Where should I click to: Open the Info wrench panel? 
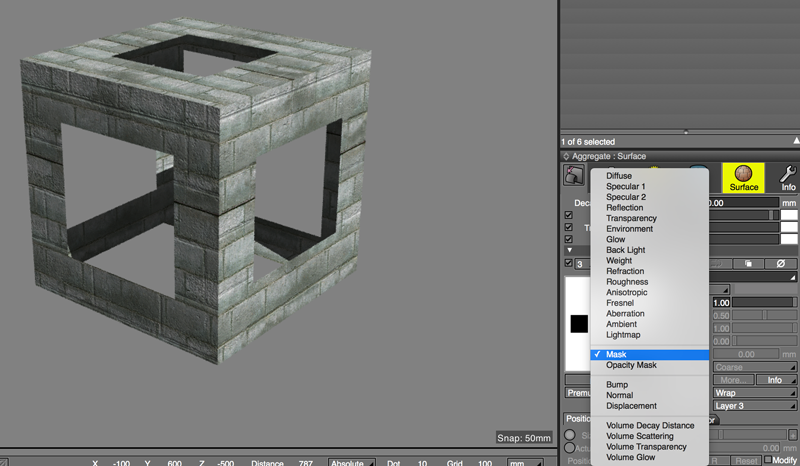[788, 178]
